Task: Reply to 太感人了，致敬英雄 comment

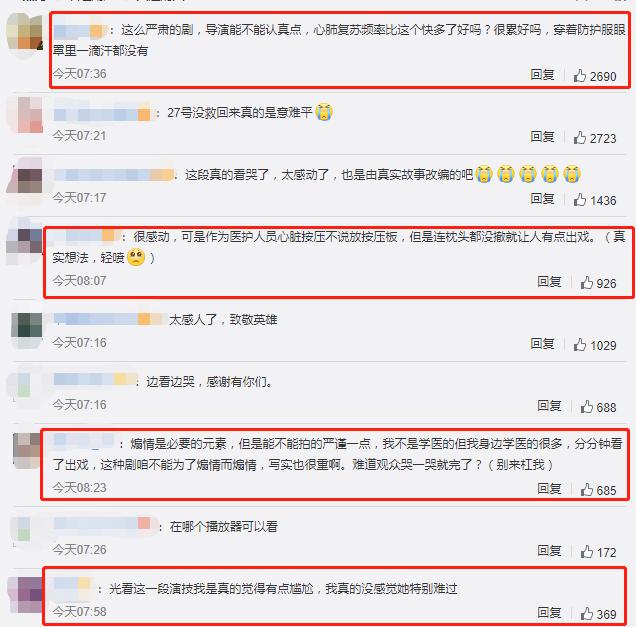Action: [542, 344]
